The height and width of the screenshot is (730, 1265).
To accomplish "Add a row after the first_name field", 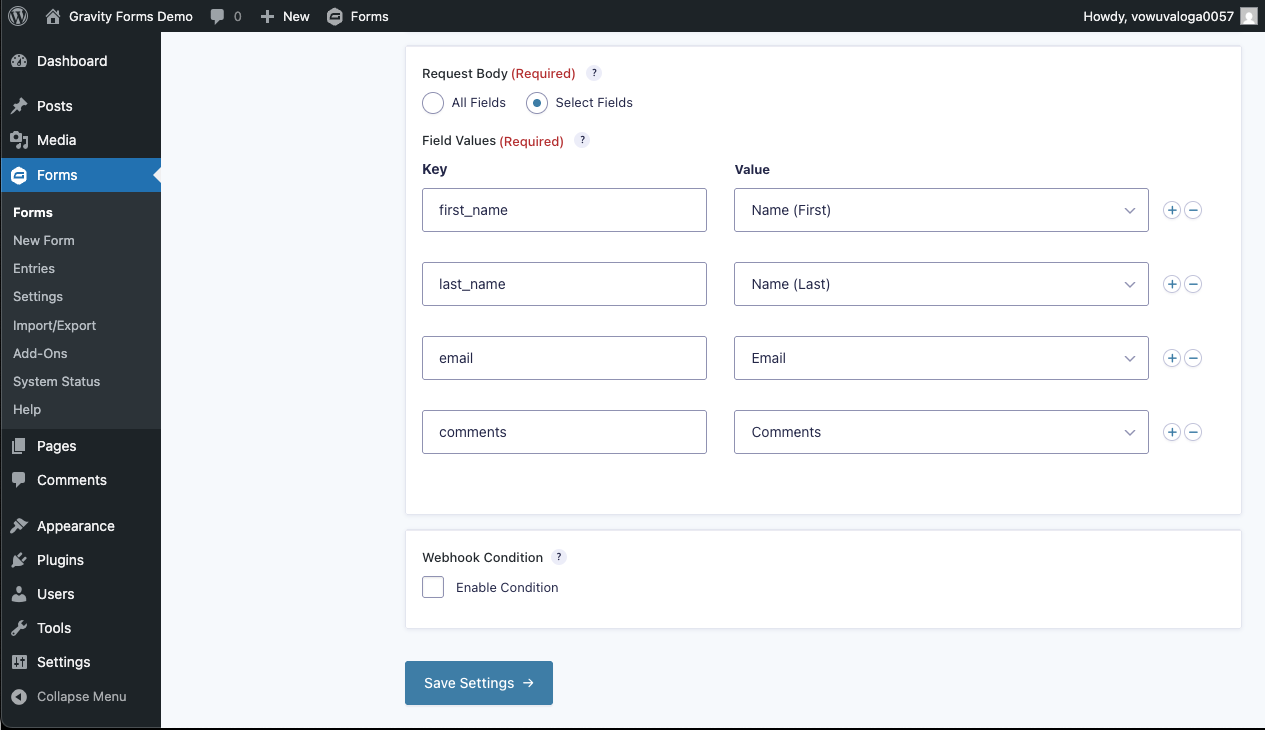I will point(1172,210).
